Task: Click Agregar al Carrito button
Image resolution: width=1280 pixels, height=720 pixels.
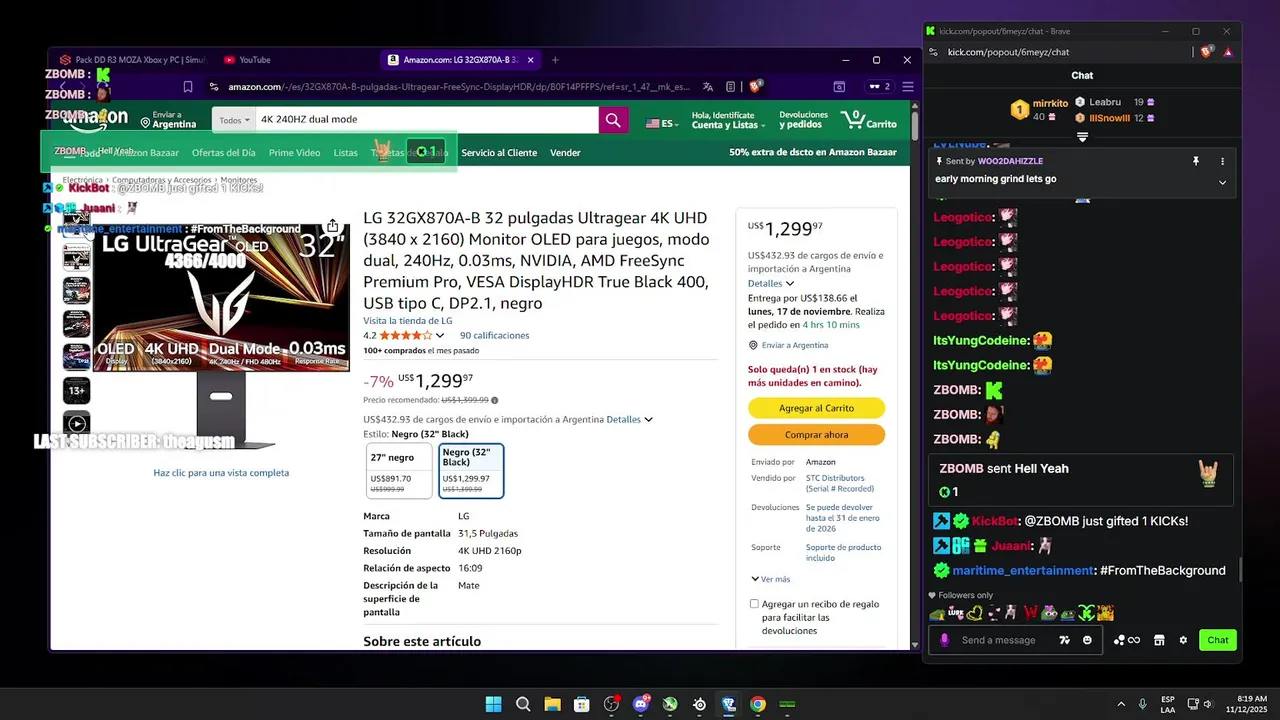Action: pos(816,408)
